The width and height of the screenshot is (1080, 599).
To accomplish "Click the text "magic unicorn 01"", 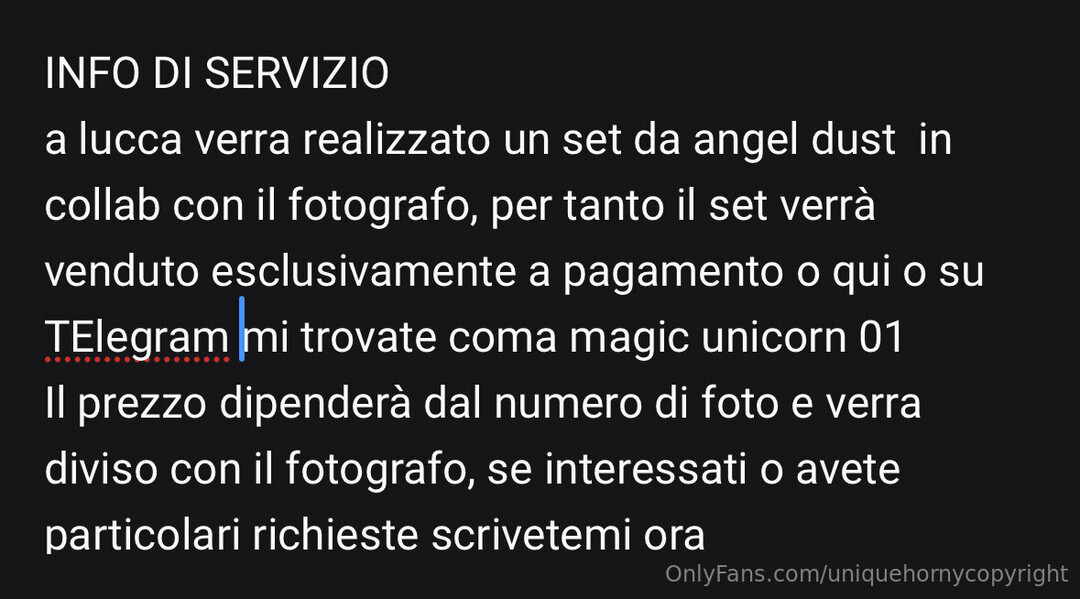I will point(736,337).
